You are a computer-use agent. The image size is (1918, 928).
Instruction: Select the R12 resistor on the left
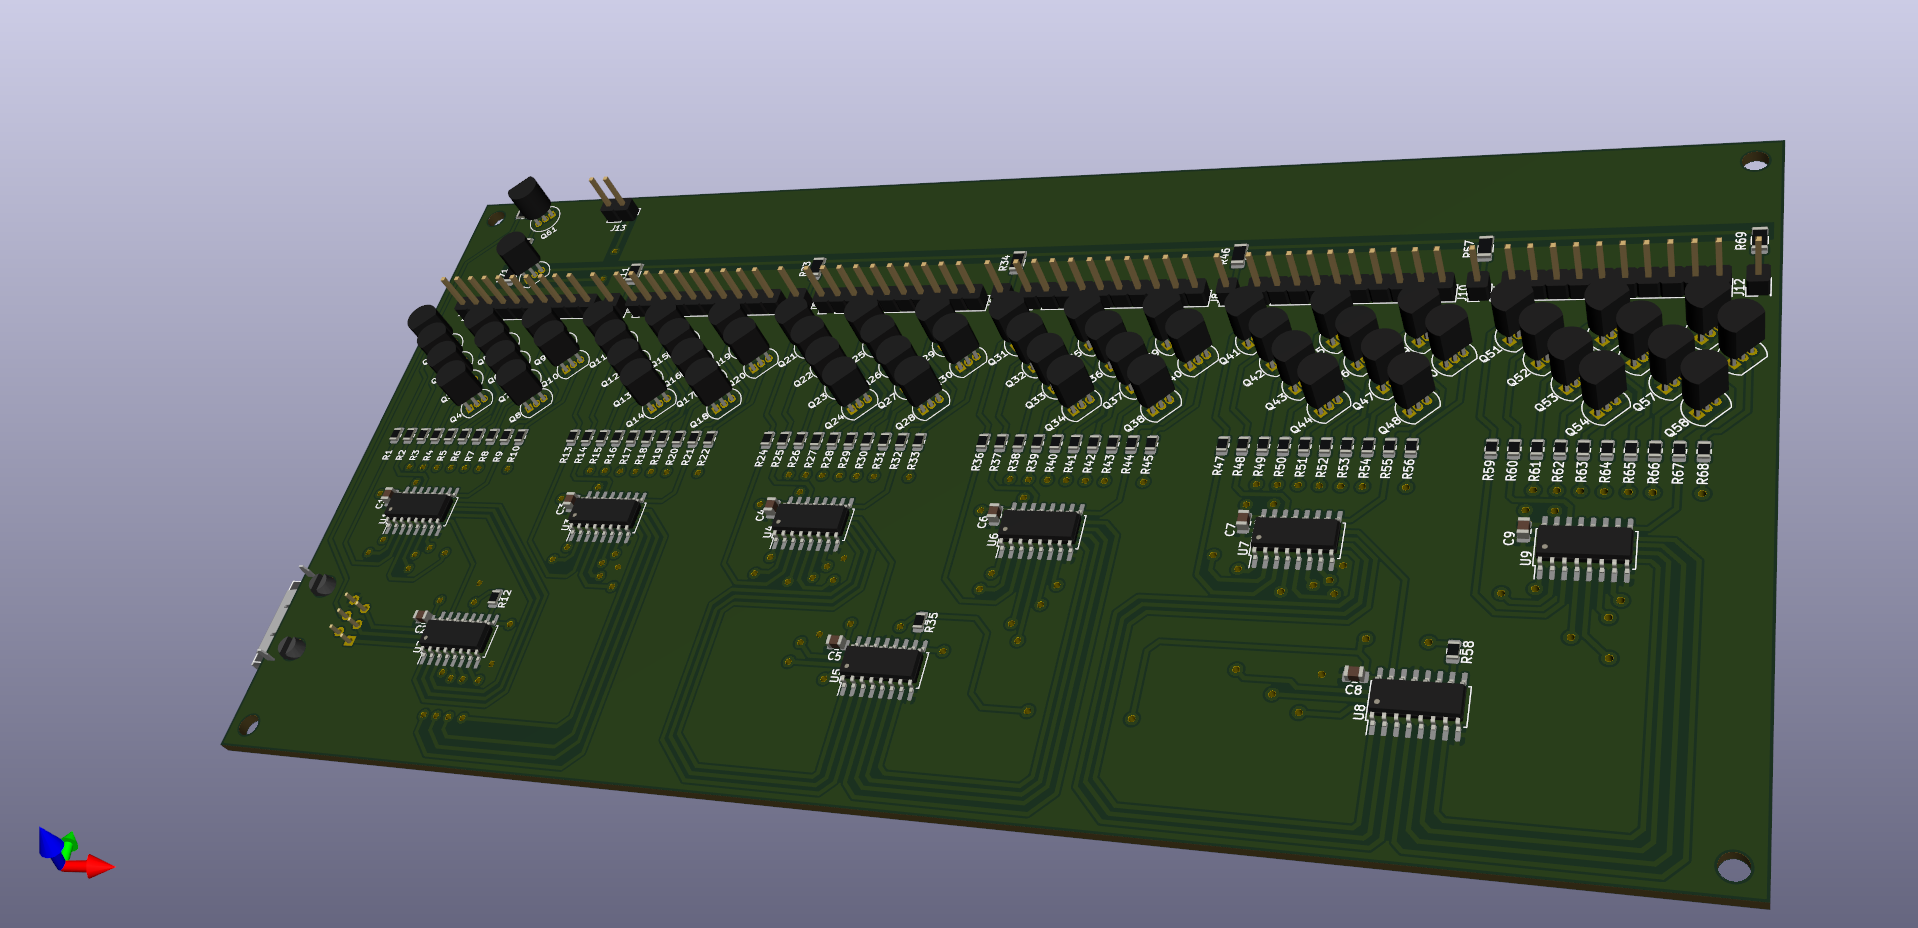point(494,598)
